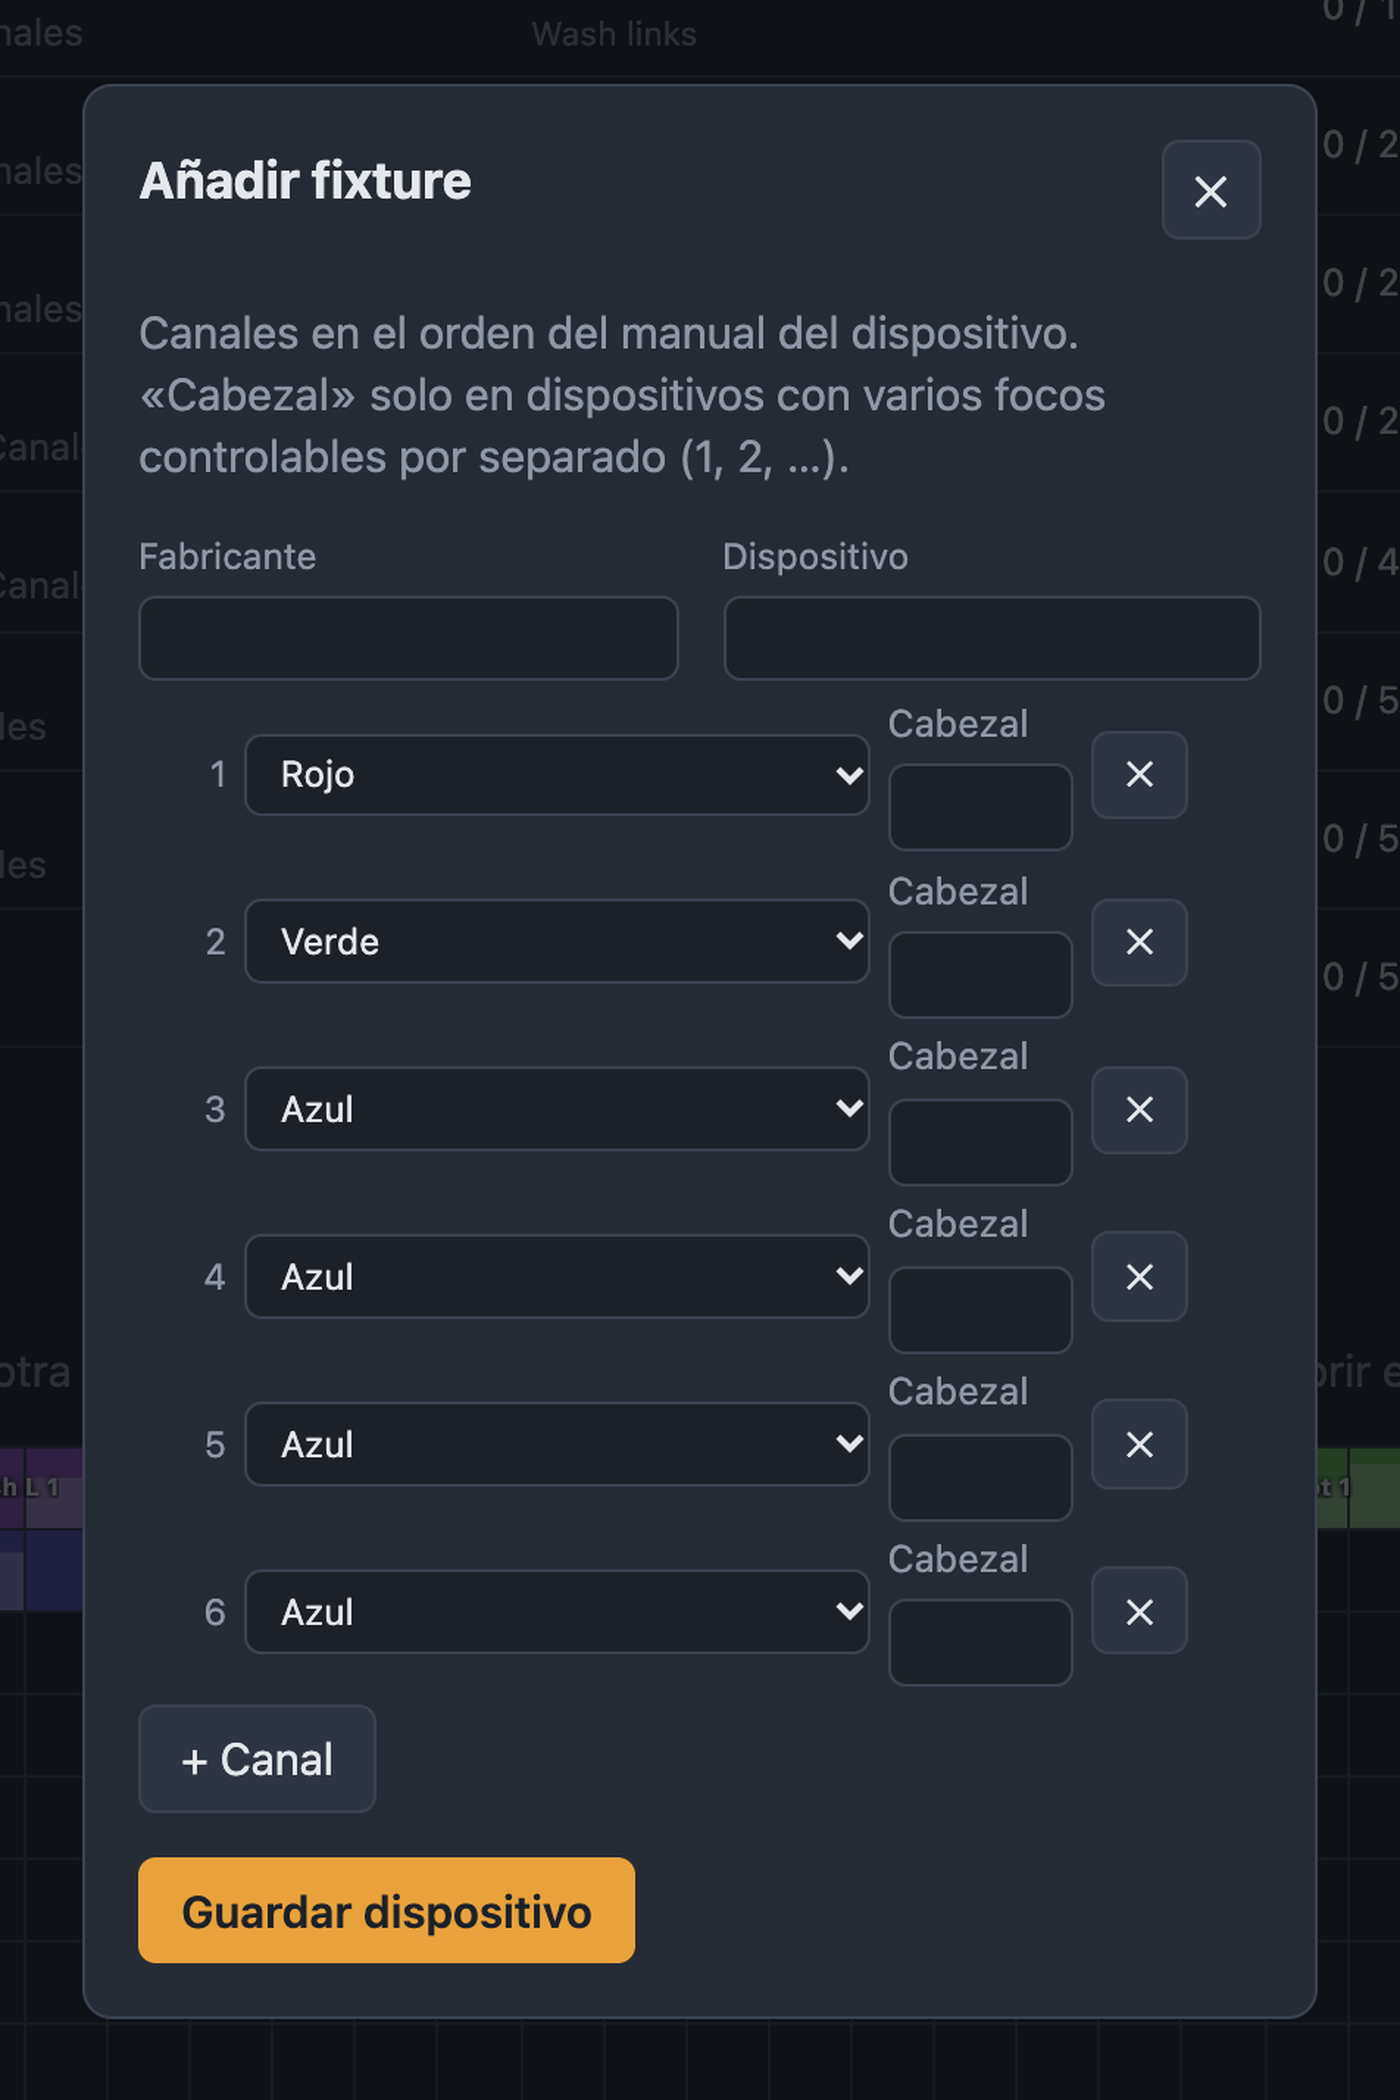Click Cabezal field for channel 6
Viewport: 1400px width, 2100px height.
(x=980, y=1643)
